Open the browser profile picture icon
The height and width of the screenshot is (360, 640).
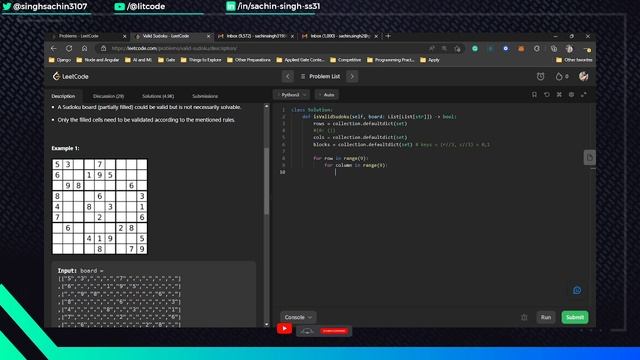click(569, 48)
